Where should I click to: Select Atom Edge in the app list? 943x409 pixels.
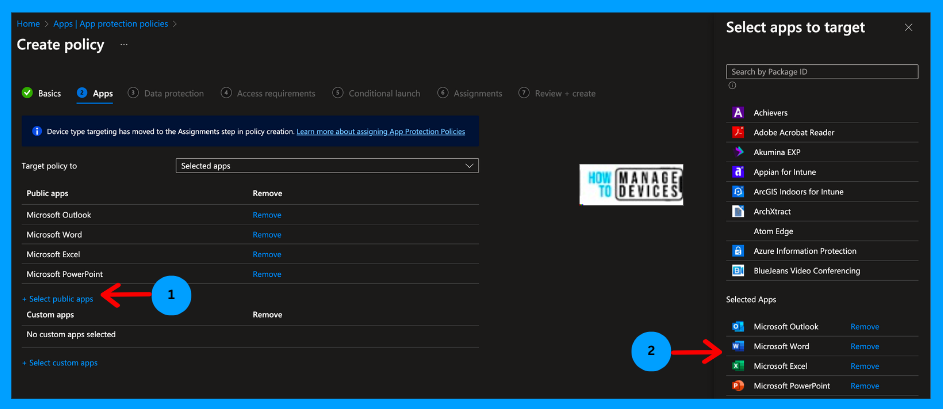[x=773, y=232]
